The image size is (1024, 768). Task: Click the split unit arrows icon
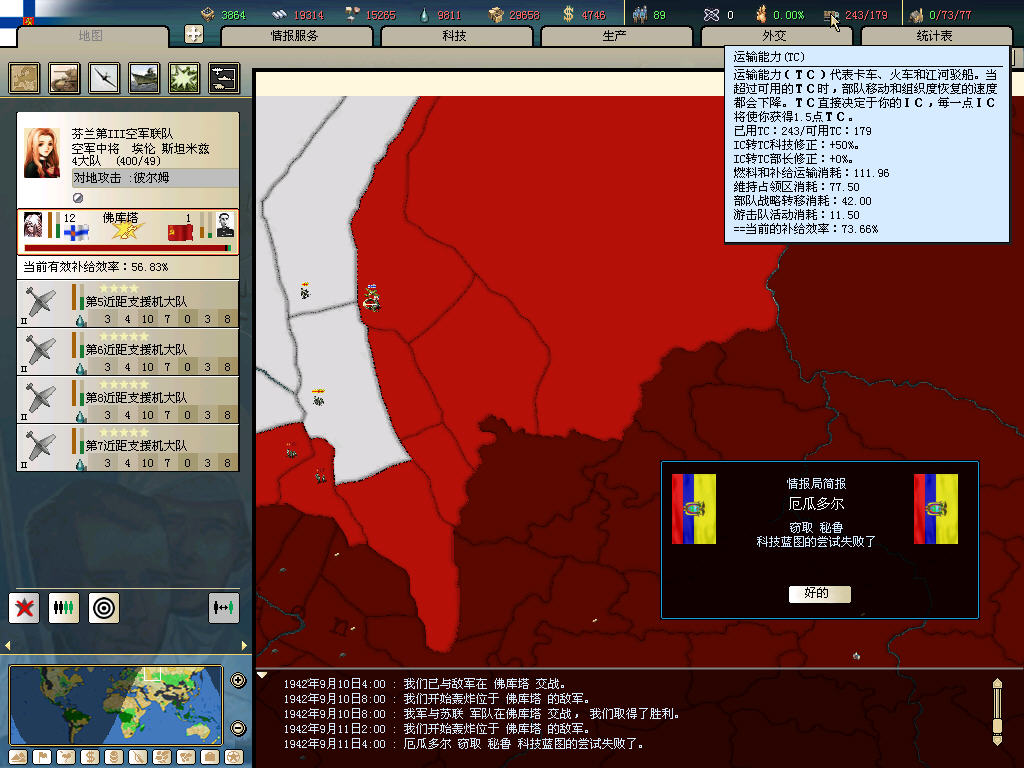click(224, 608)
